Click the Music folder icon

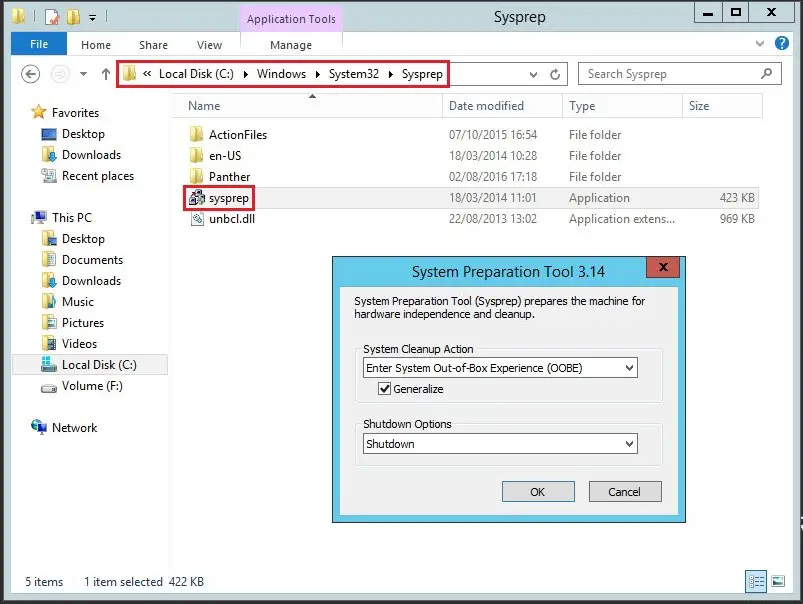point(49,301)
